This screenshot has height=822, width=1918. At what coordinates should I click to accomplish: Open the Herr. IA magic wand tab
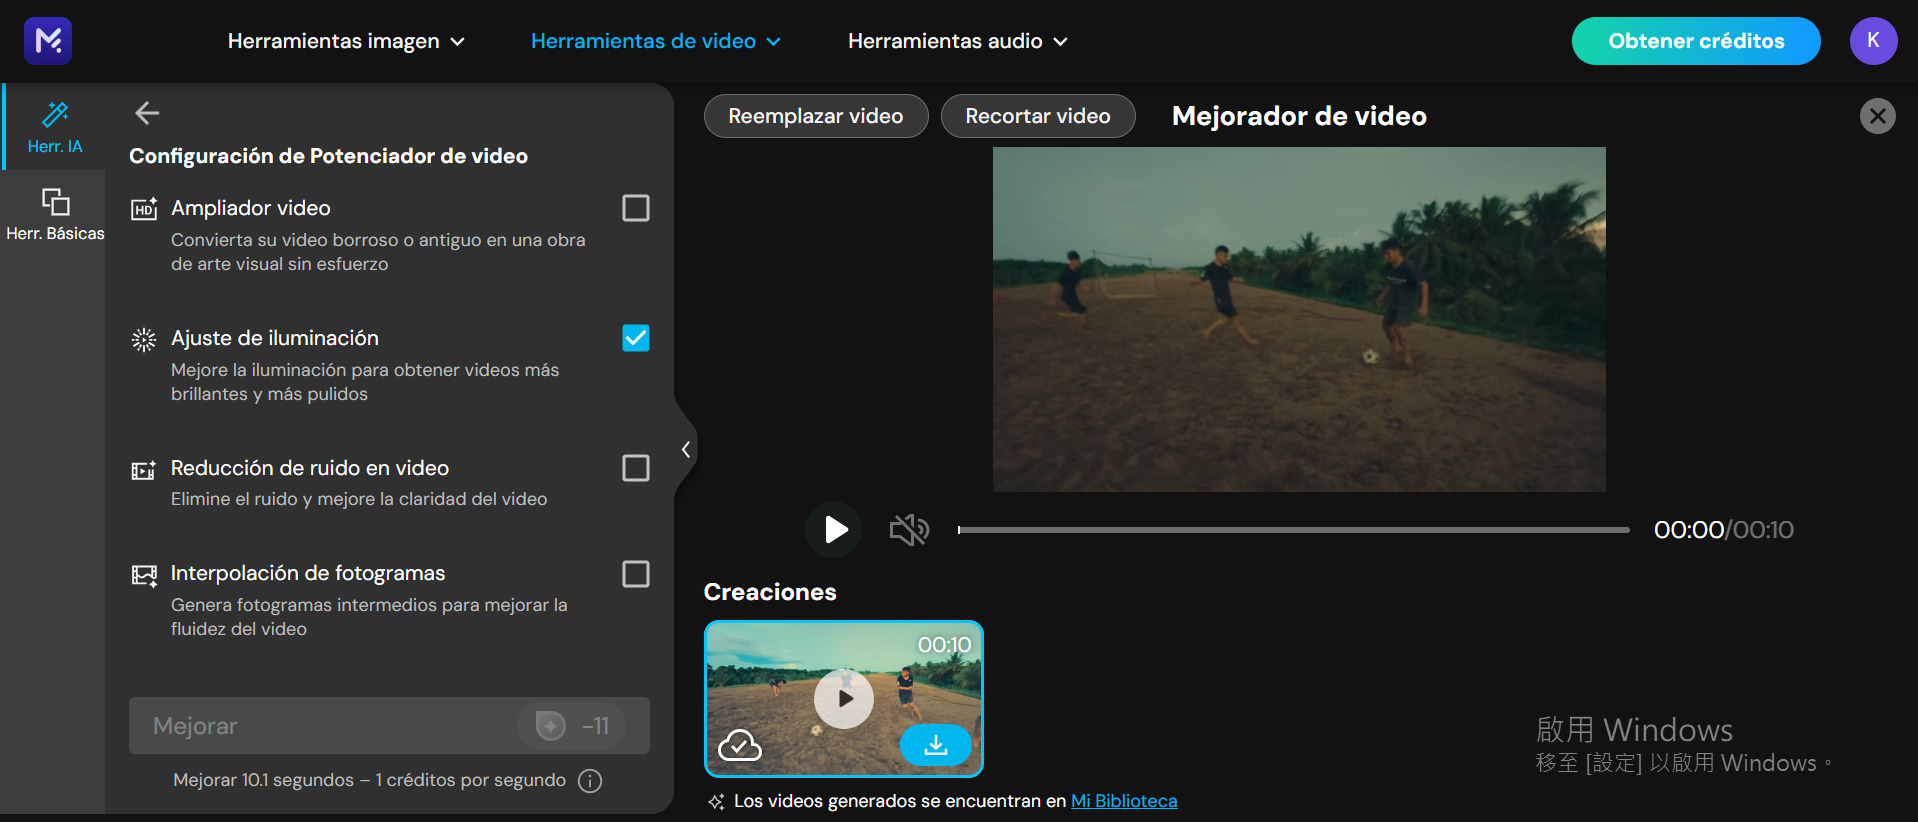(55, 126)
